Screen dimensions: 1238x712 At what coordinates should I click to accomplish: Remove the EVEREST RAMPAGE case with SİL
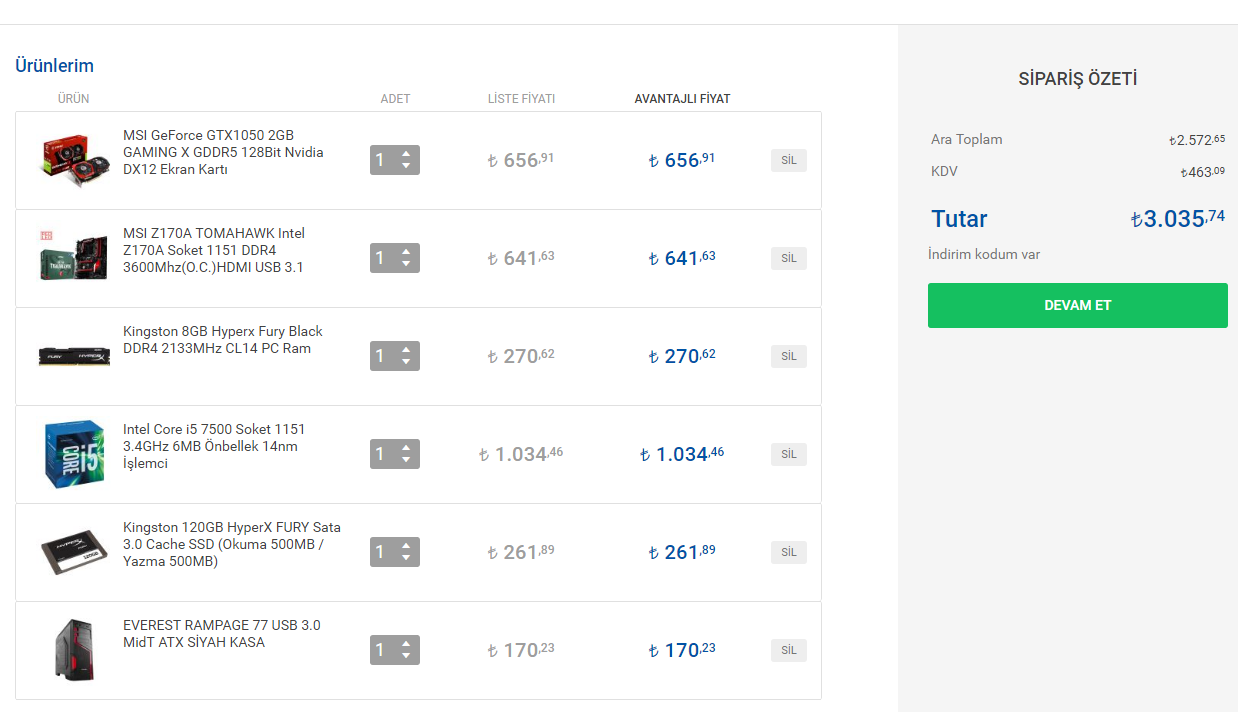[788, 650]
